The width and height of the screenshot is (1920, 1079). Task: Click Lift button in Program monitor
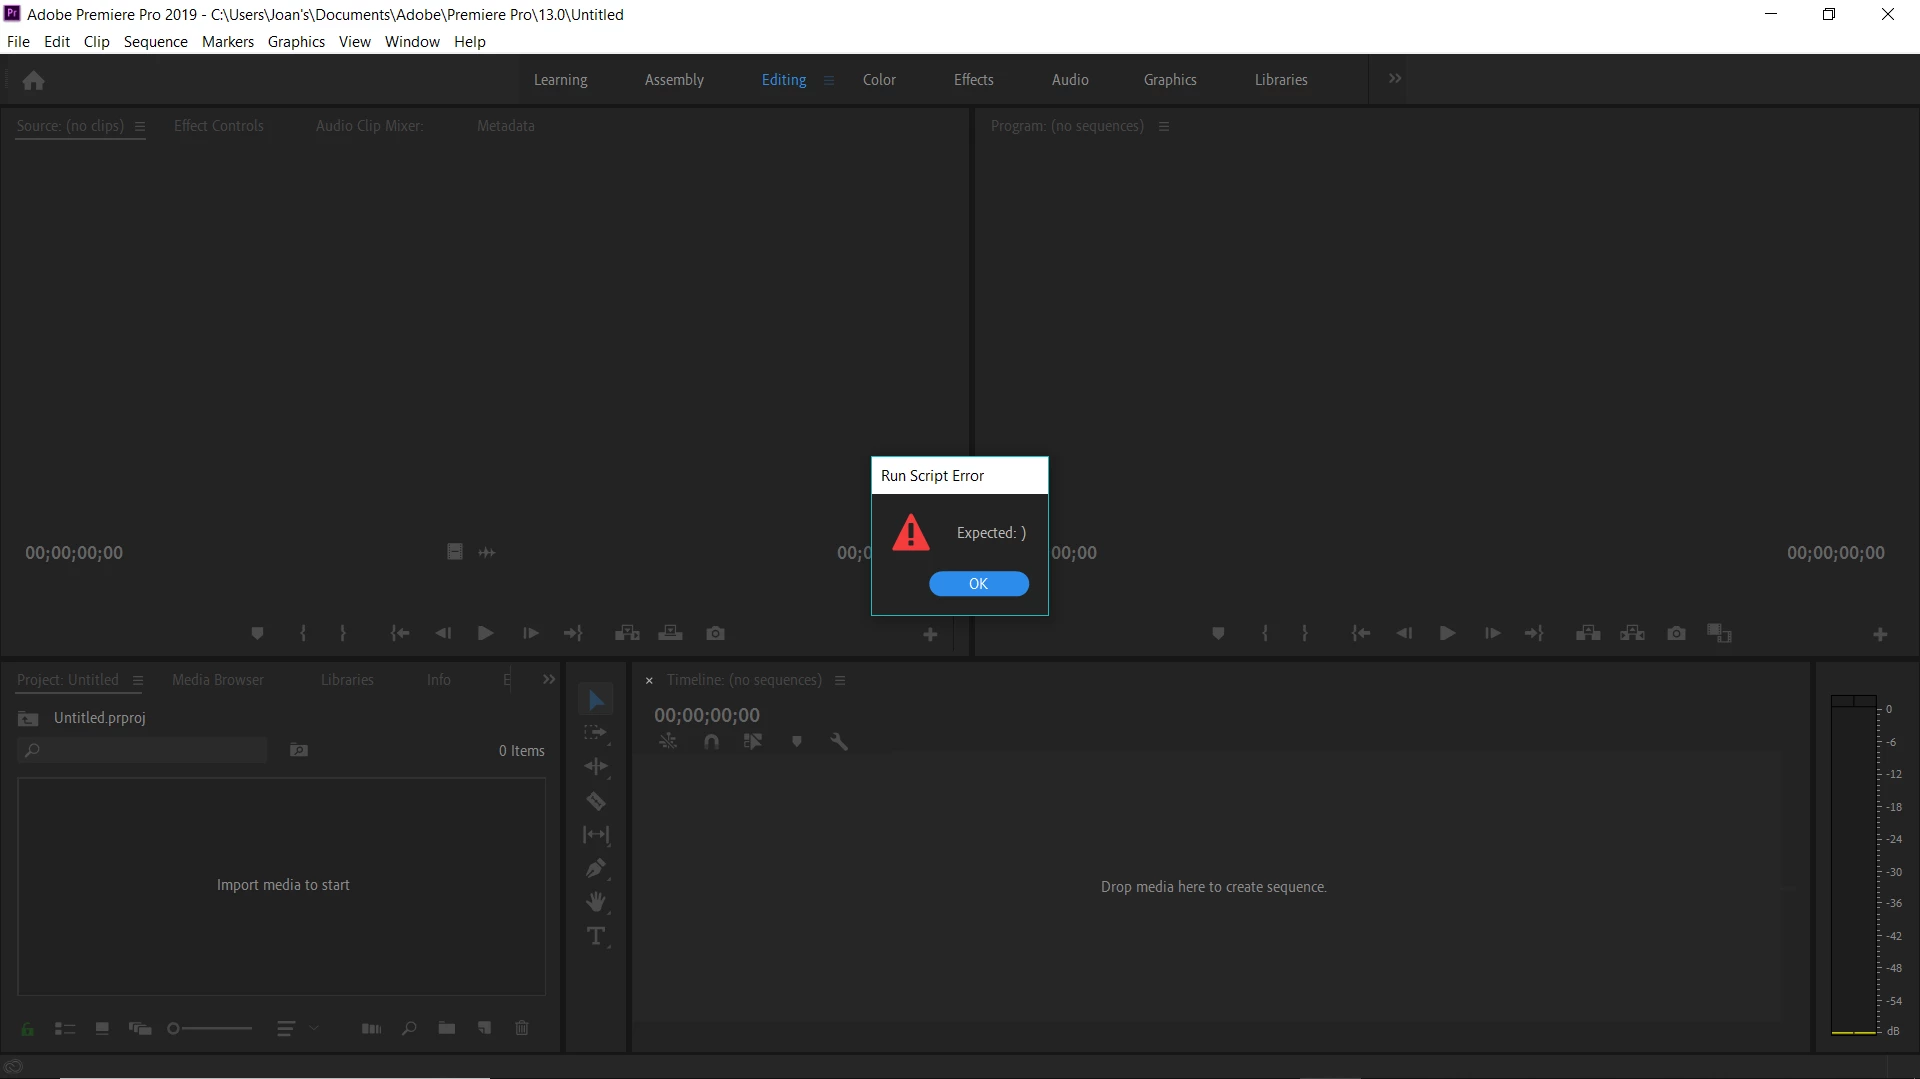[1588, 634]
